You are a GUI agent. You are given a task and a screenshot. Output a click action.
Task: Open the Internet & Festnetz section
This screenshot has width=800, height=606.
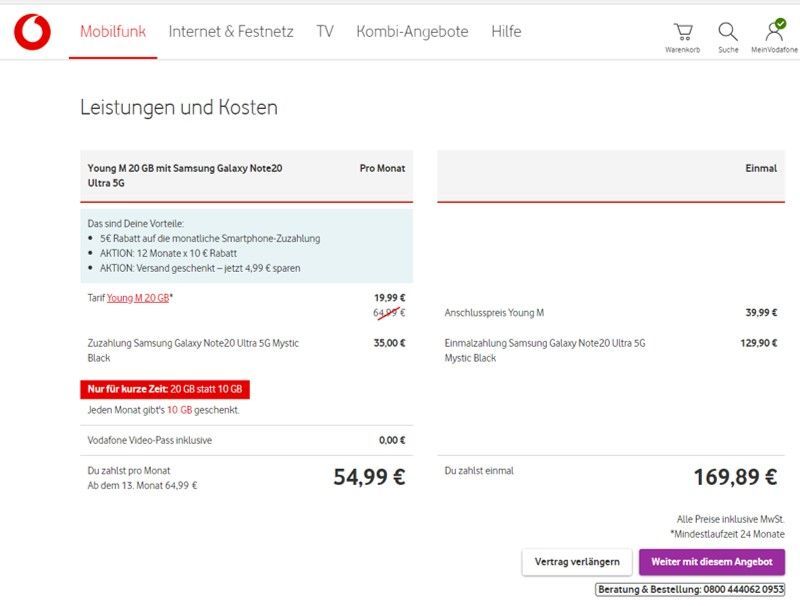(232, 31)
